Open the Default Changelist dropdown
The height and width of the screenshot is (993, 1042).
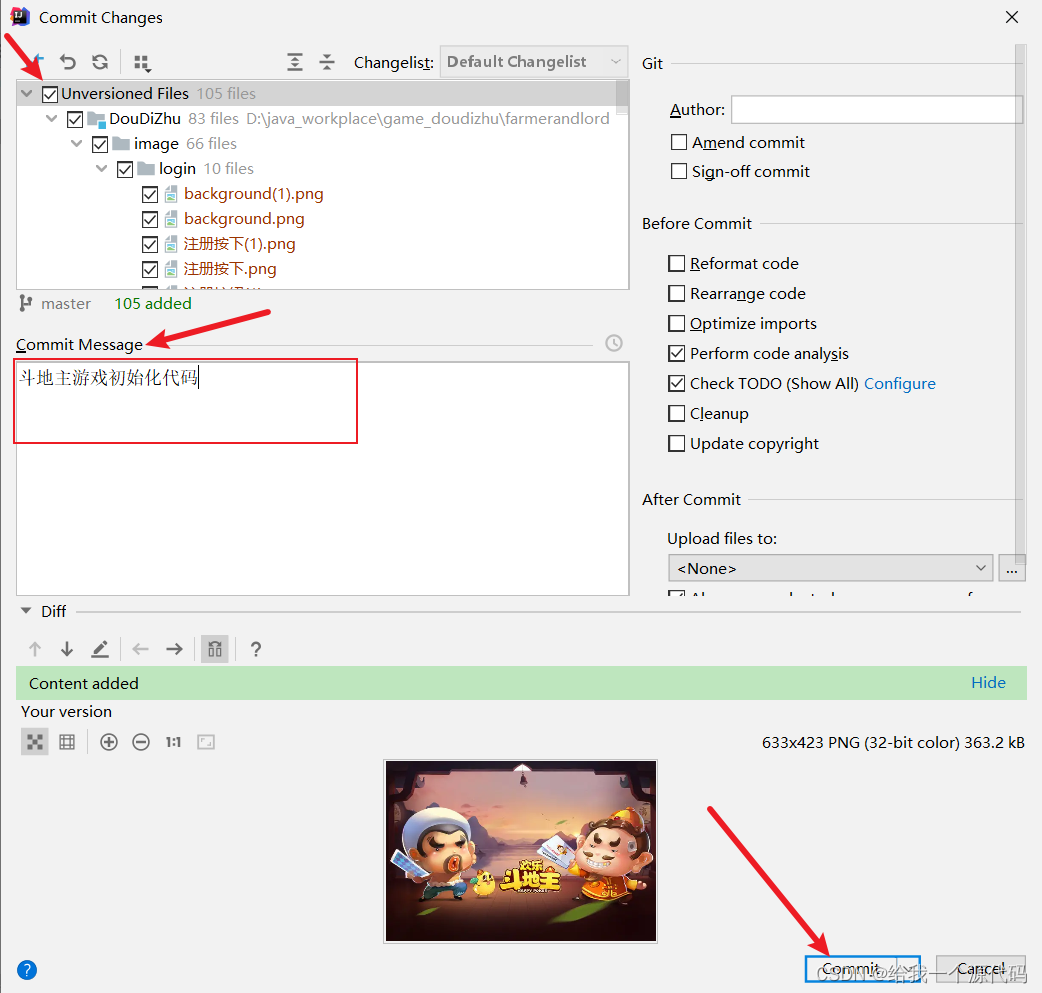pos(534,62)
